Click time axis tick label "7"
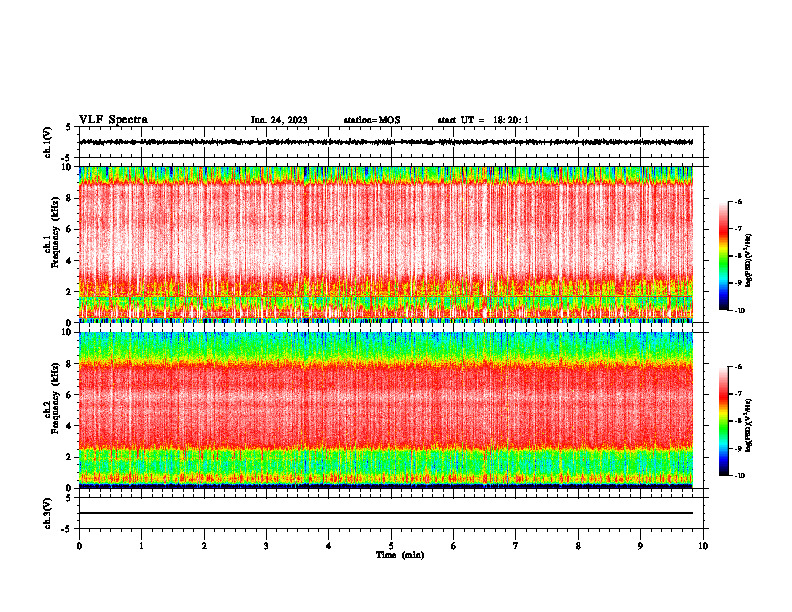Image resolution: width=792 pixels, height=612 pixels. (x=516, y=546)
